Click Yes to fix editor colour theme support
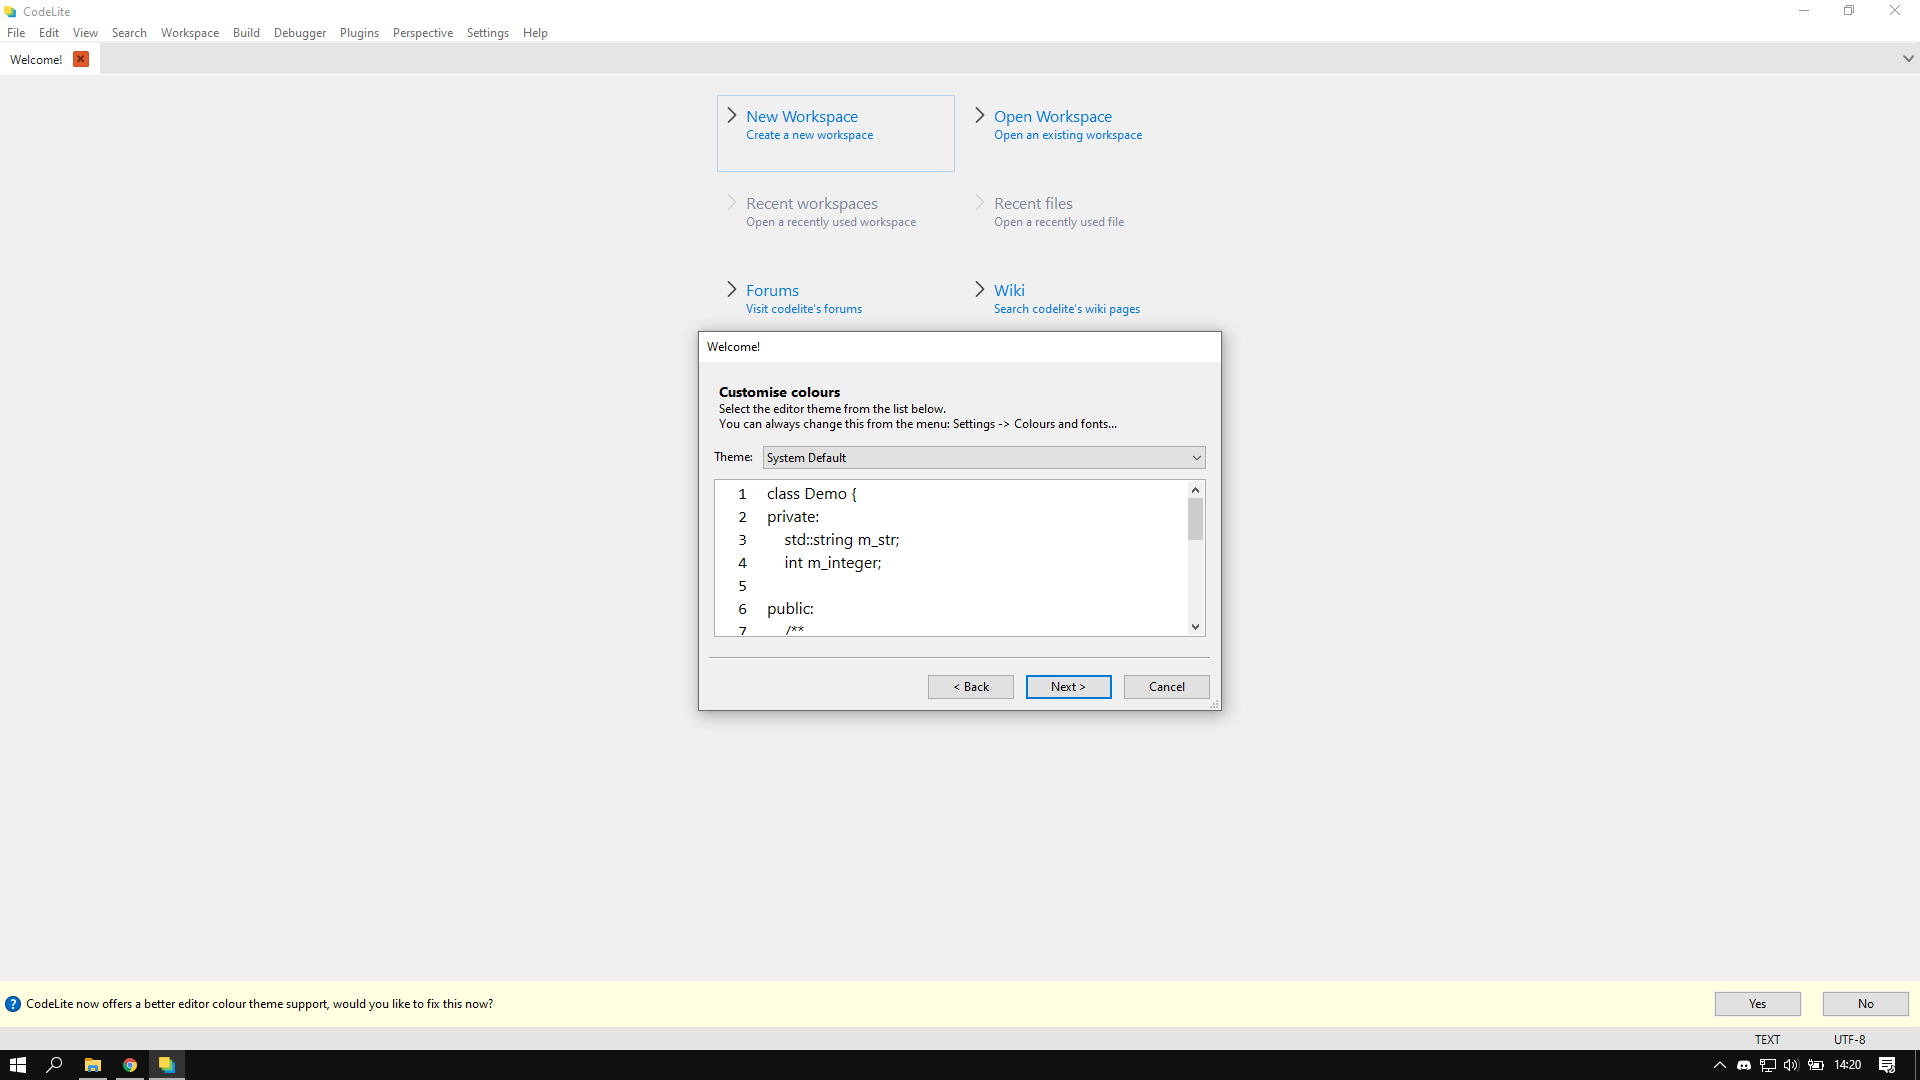Screen dimensions: 1920x1080 pyautogui.click(x=1757, y=1003)
